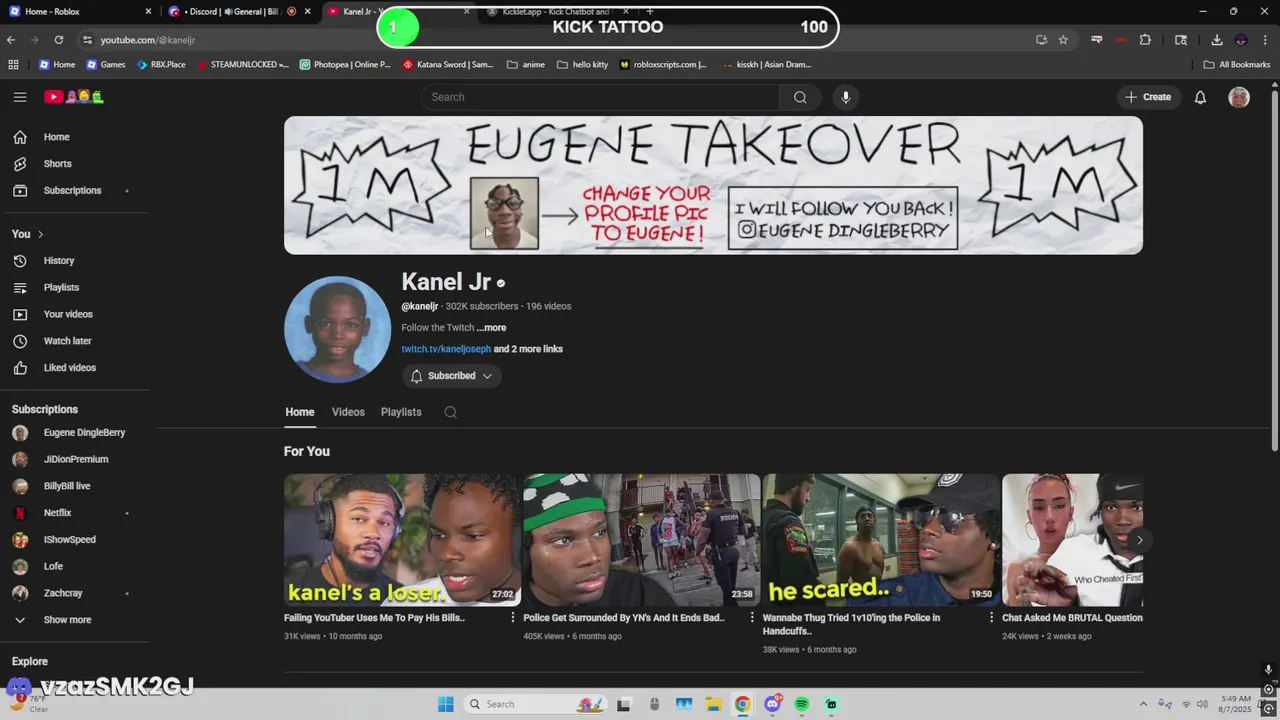The image size is (1280, 720).
Task: Open 'and 2 more links'
Action: (528, 349)
